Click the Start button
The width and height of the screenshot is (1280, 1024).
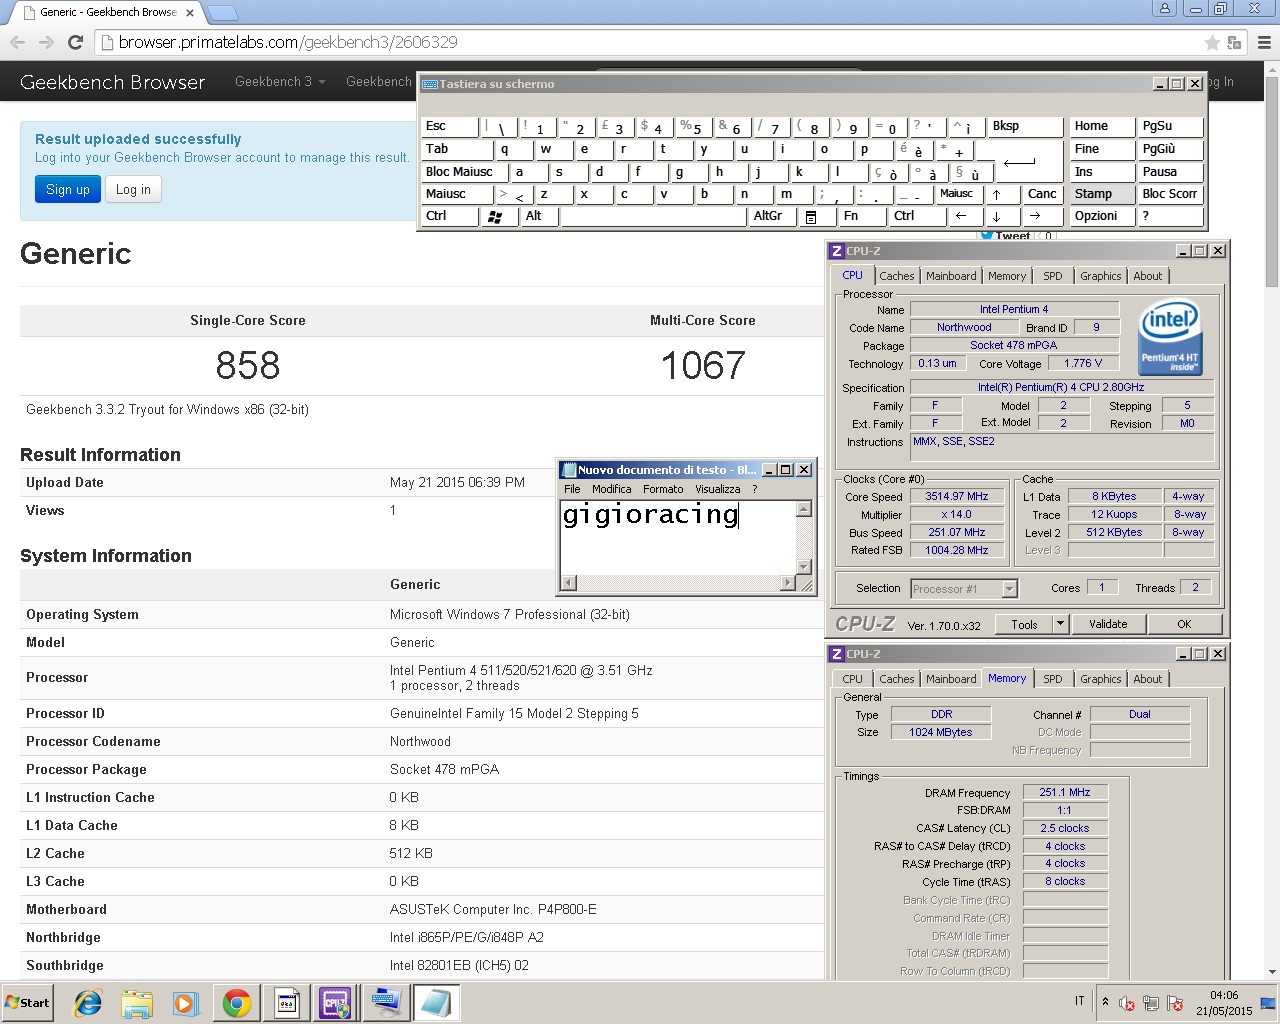point(28,1003)
